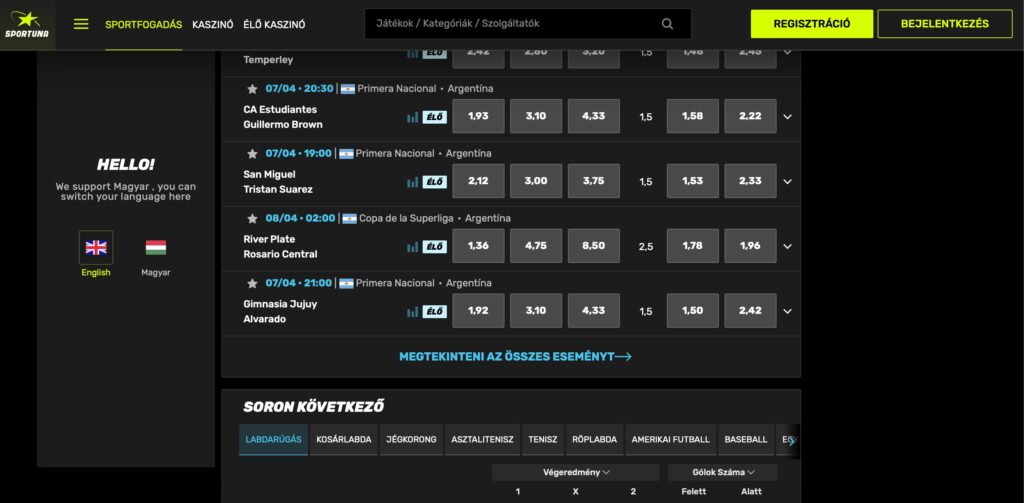Switch to the Kosárlabda tab

[343, 439]
